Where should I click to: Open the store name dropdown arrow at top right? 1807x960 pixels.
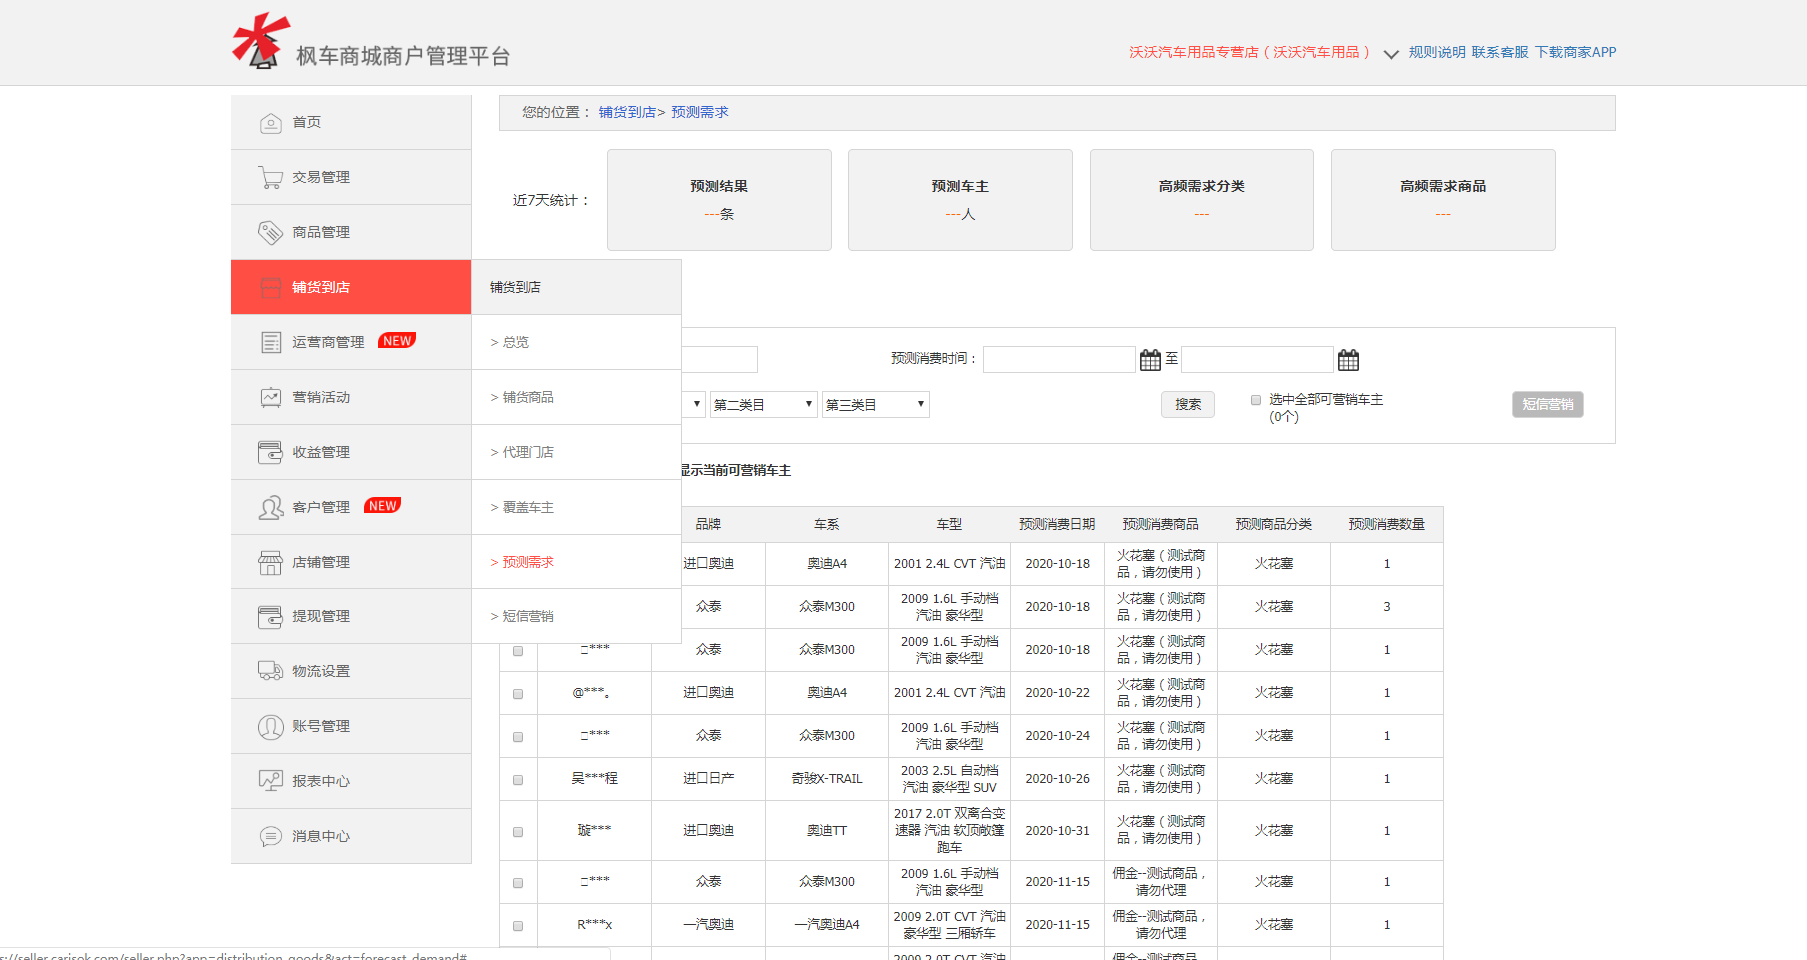pyautogui.click(x=1391, y=55)
